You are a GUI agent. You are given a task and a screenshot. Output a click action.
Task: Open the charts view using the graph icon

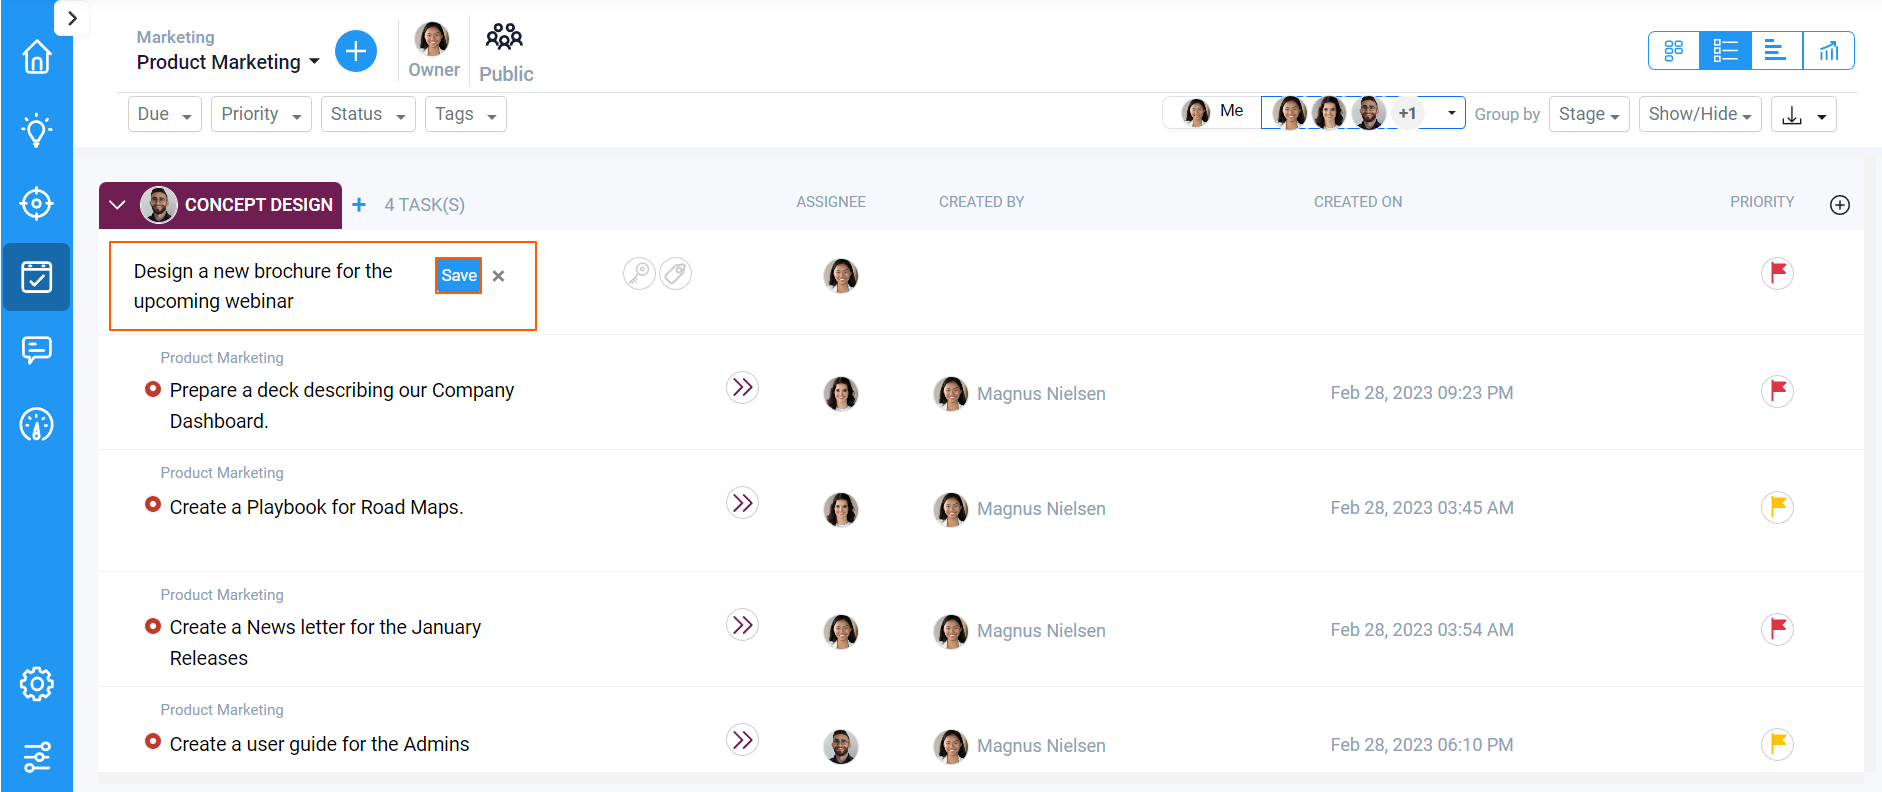1829,50
